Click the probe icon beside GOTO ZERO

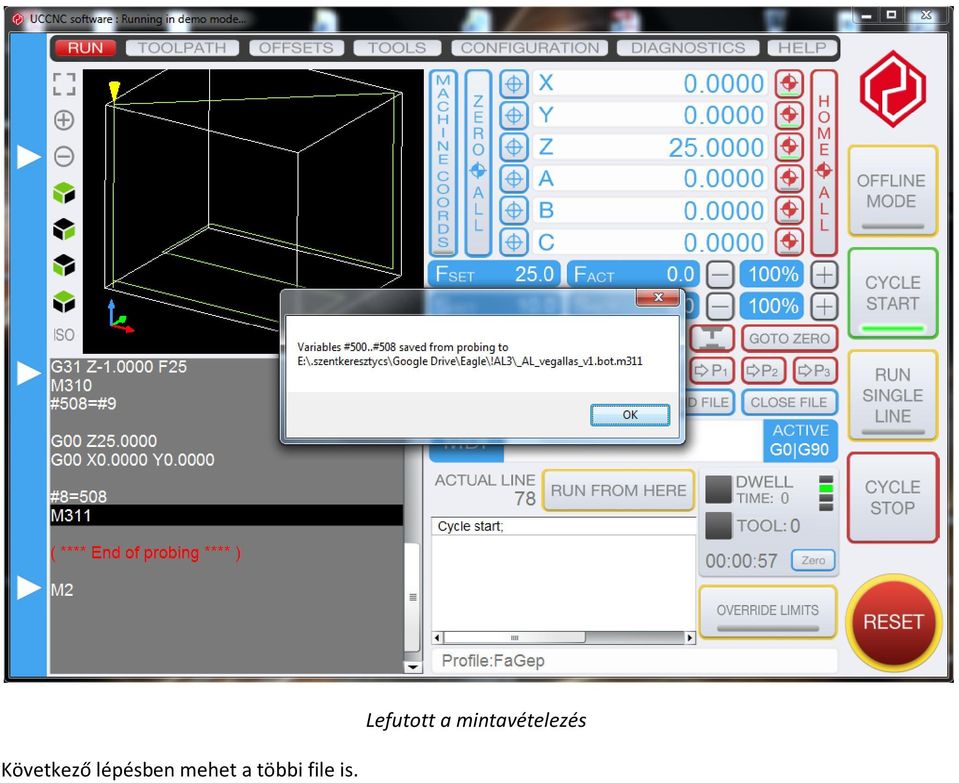(712, 338)
